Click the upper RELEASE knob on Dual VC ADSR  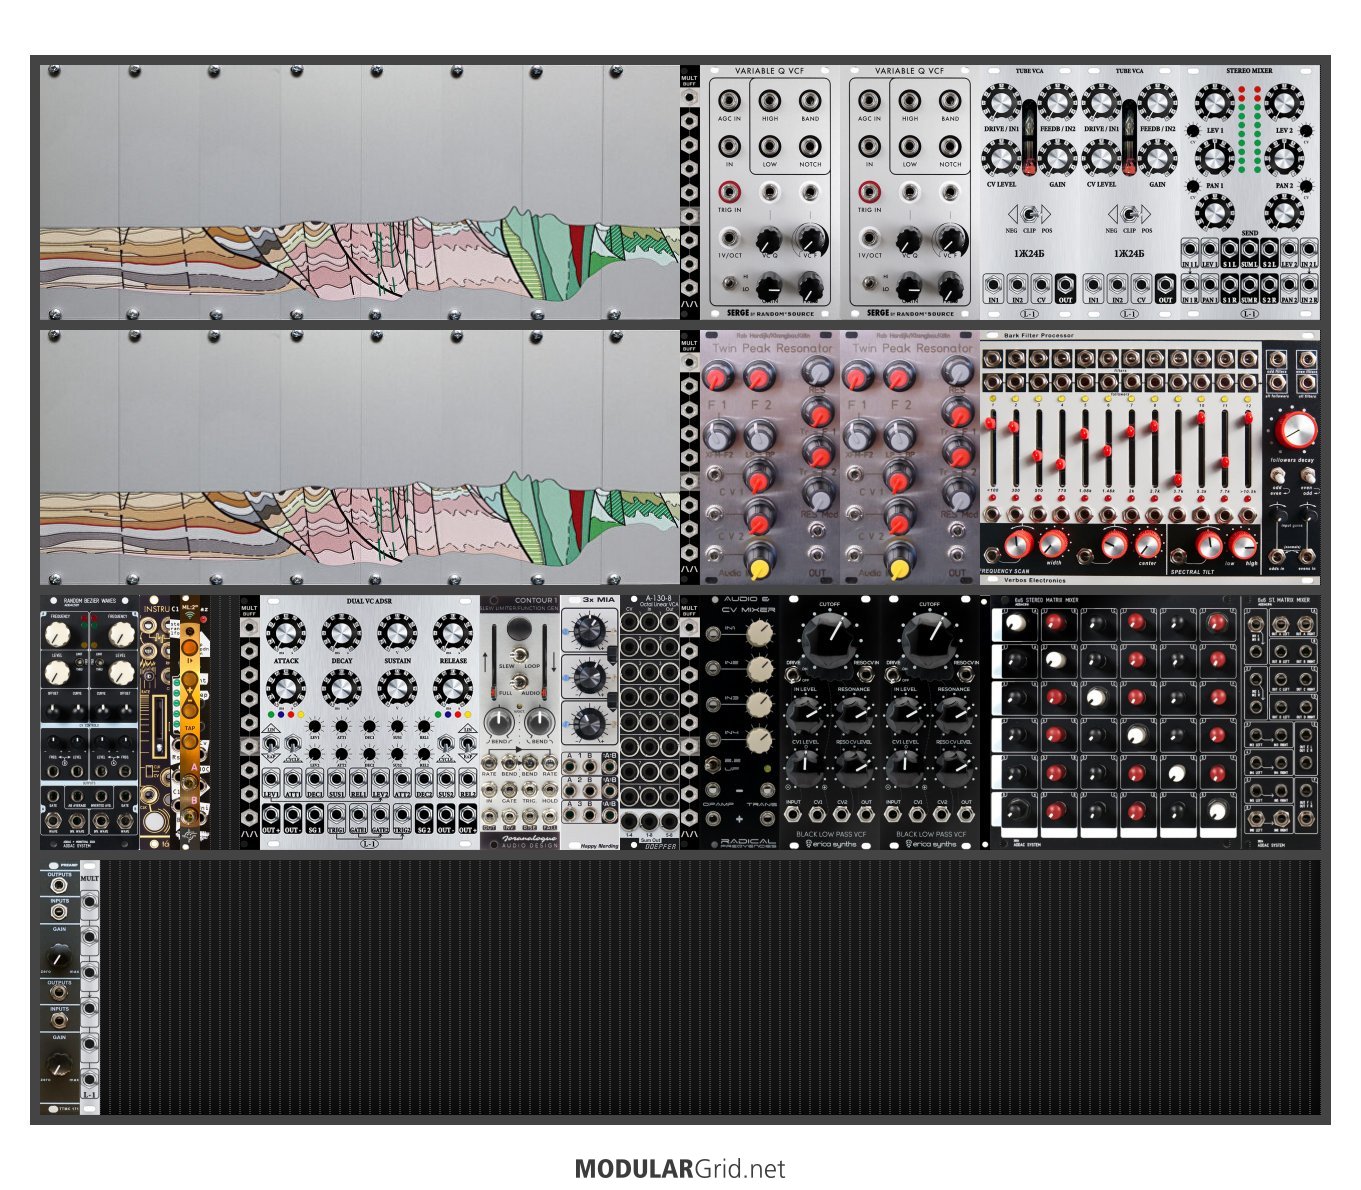coord(452,633)
